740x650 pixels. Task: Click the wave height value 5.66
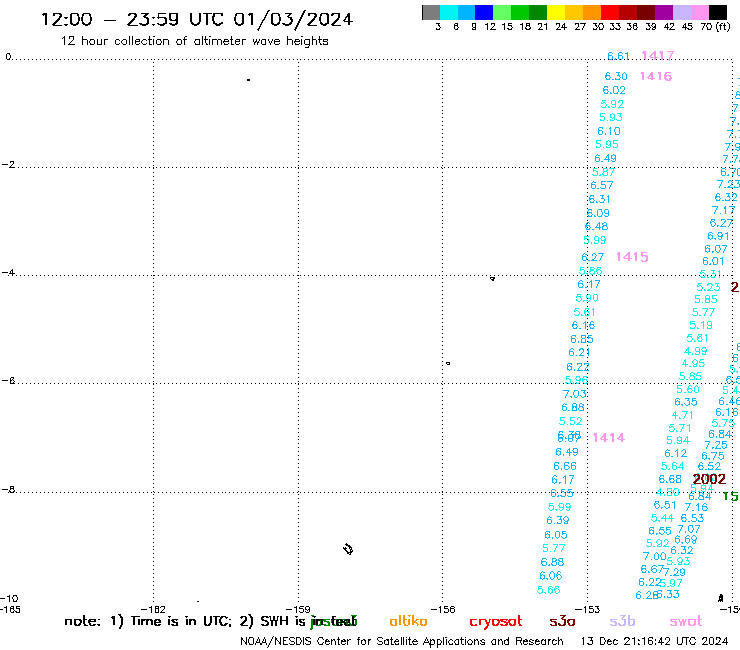(549, 590)
